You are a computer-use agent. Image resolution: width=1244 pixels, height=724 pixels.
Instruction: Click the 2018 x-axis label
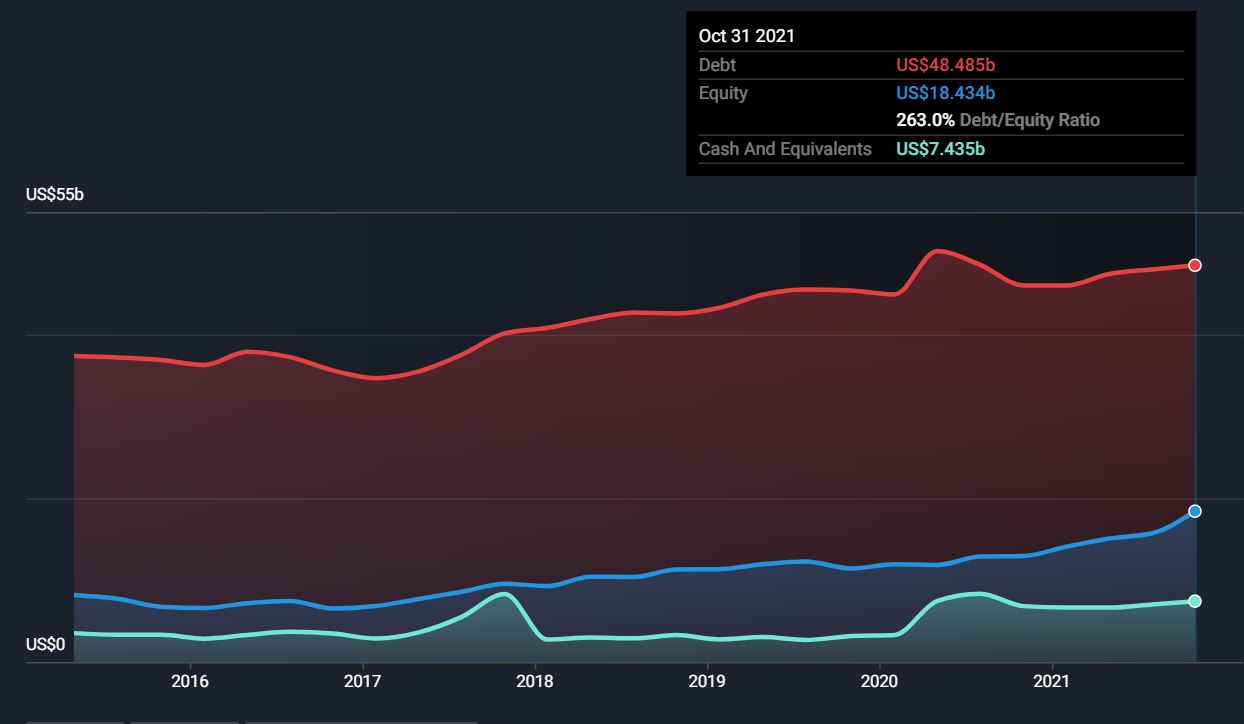point(535,681)
